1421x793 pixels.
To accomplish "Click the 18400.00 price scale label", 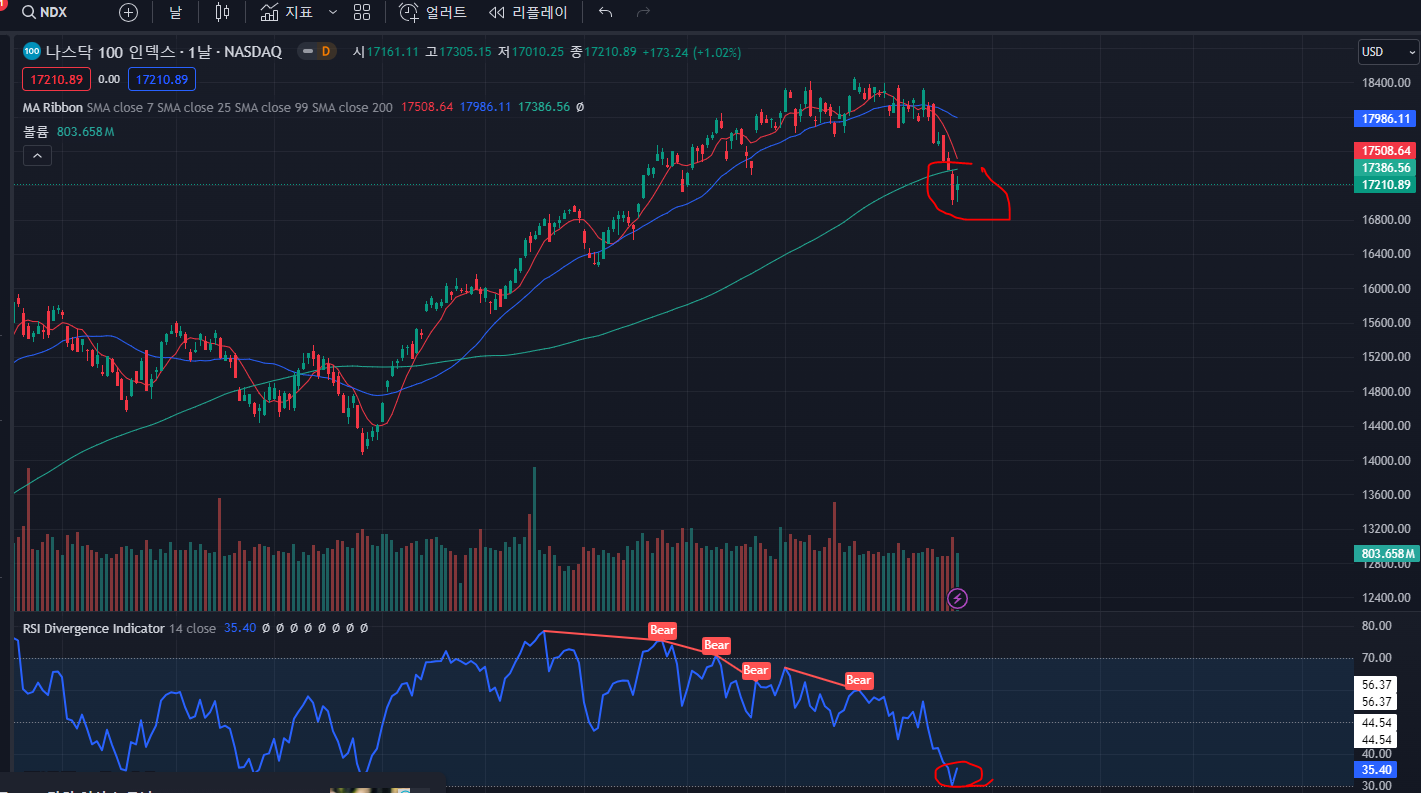I will [x=1386, y=83].
